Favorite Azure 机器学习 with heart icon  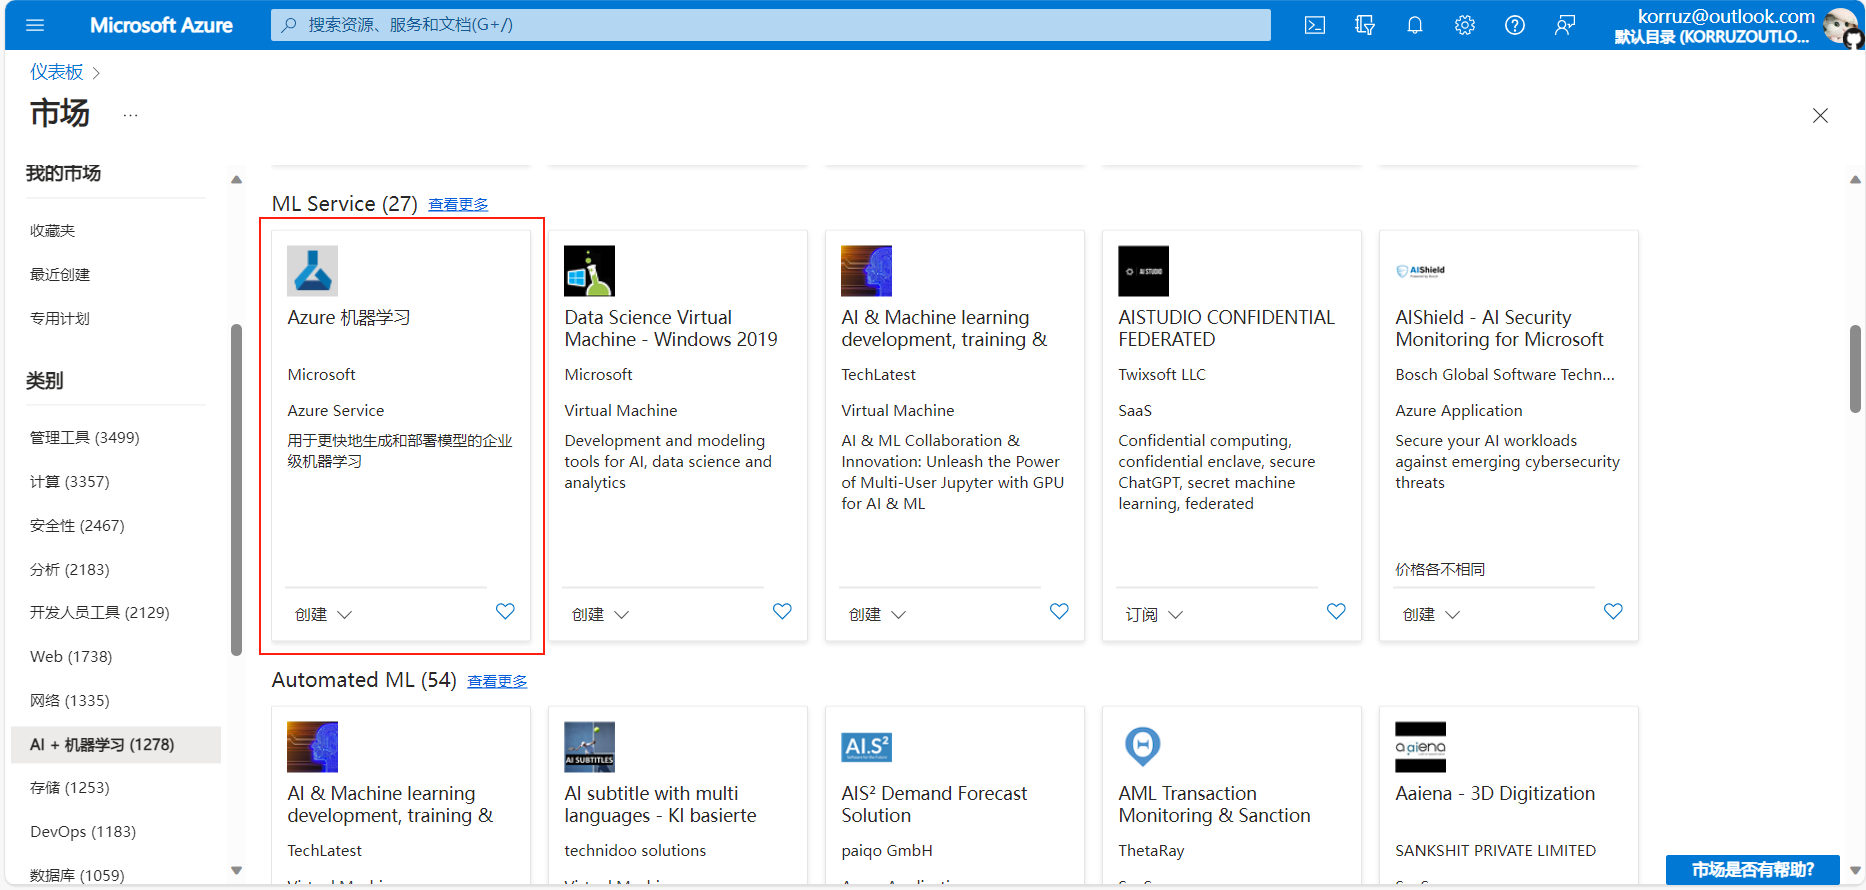pyautogui.click(x=505, y=611)
